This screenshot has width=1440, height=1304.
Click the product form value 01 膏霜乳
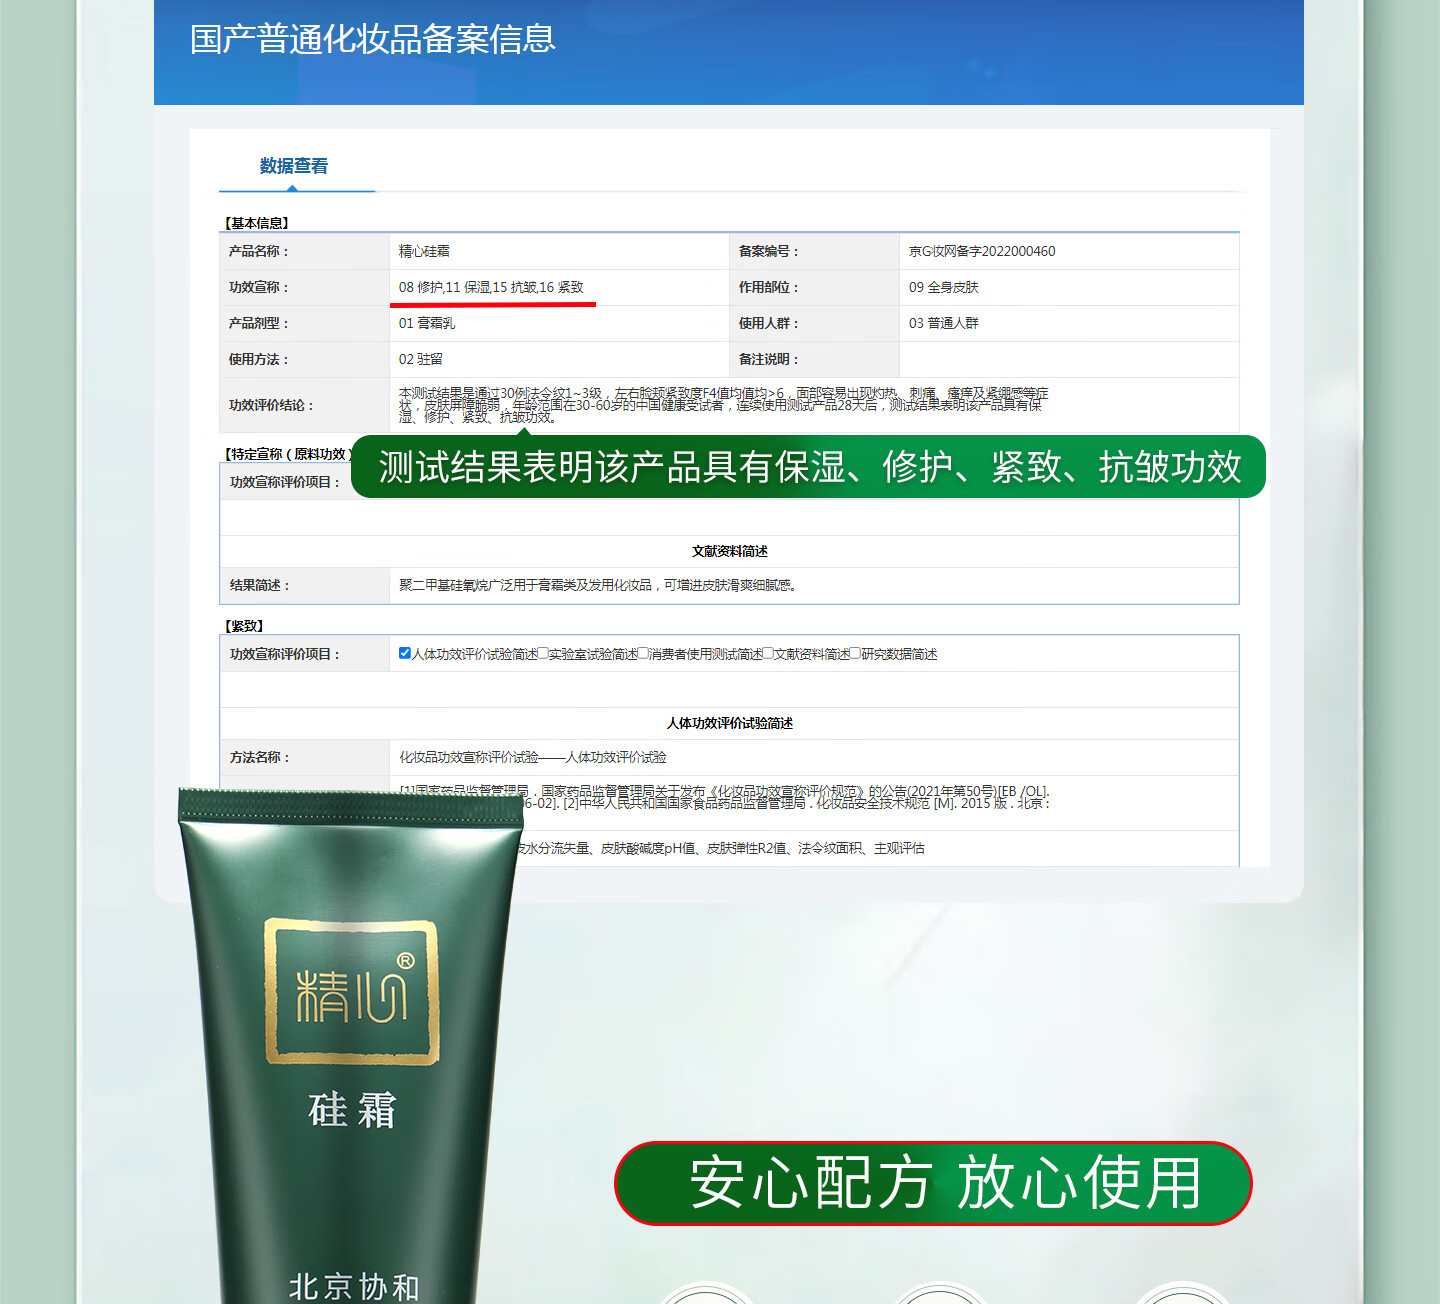click(427, 323)
